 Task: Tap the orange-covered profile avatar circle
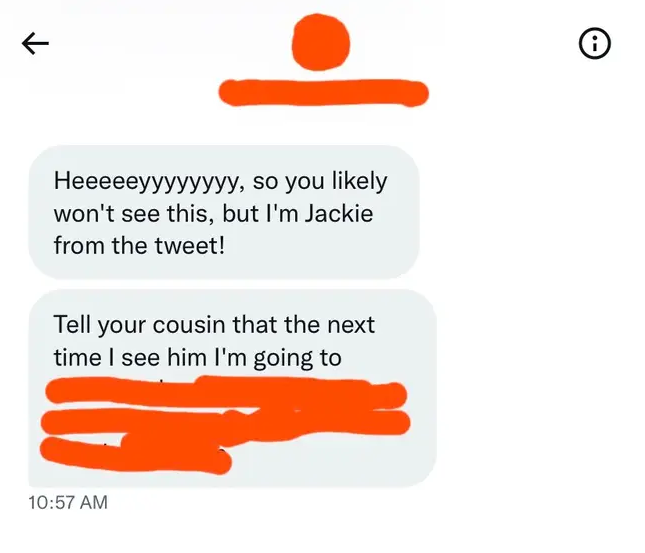click(321, 42)
